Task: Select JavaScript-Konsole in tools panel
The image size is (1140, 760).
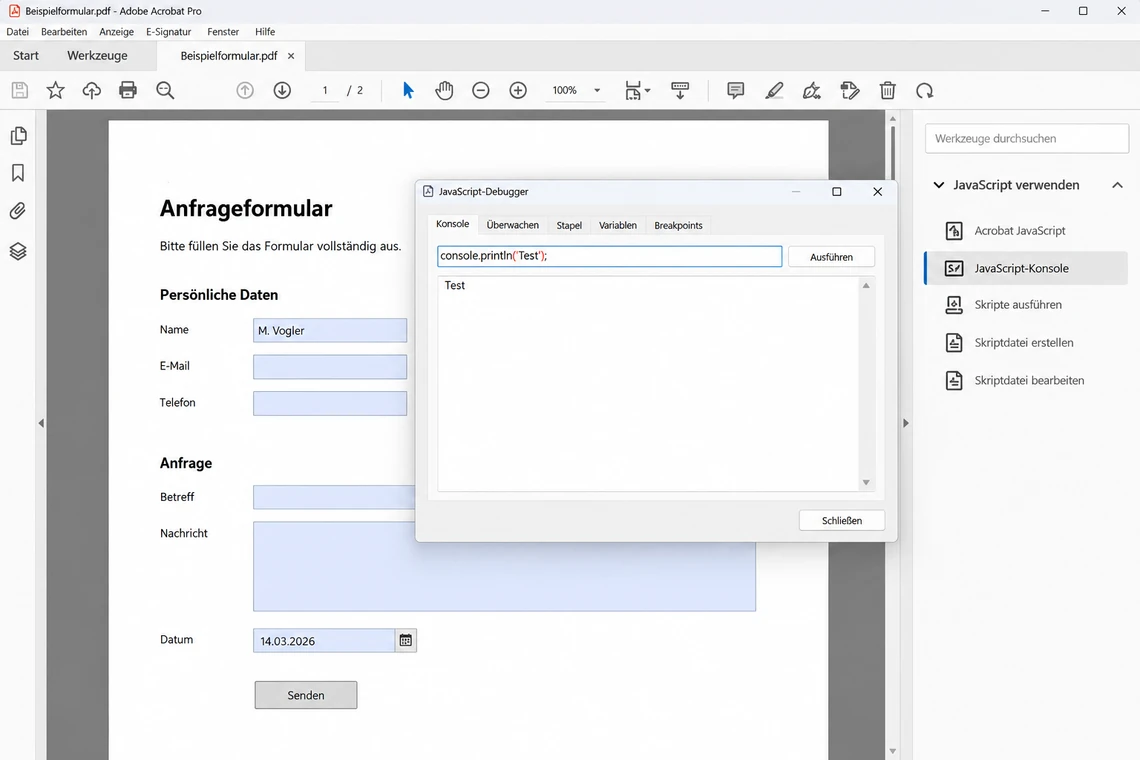Action: coord(1026,268)
